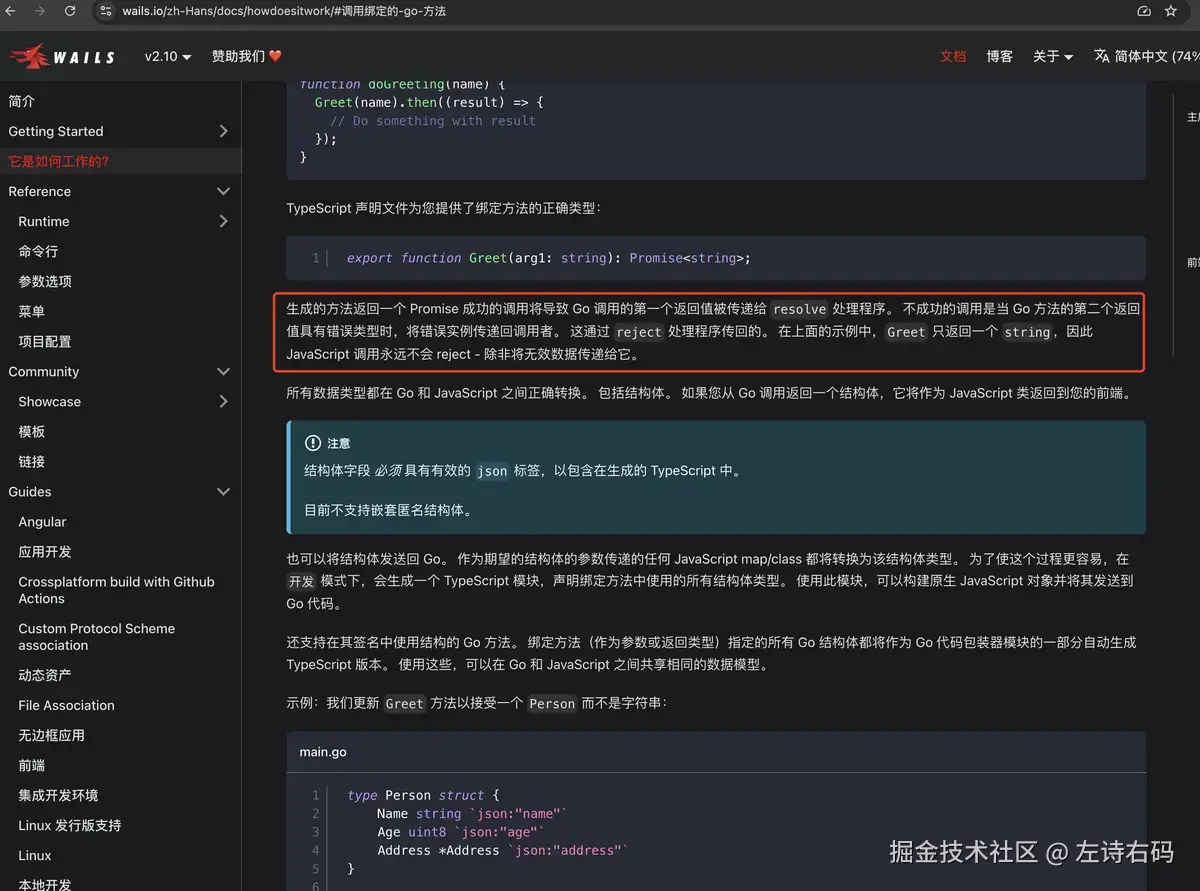
Task: Expand the Getting Started section chevron
Action: coord(223,131)
